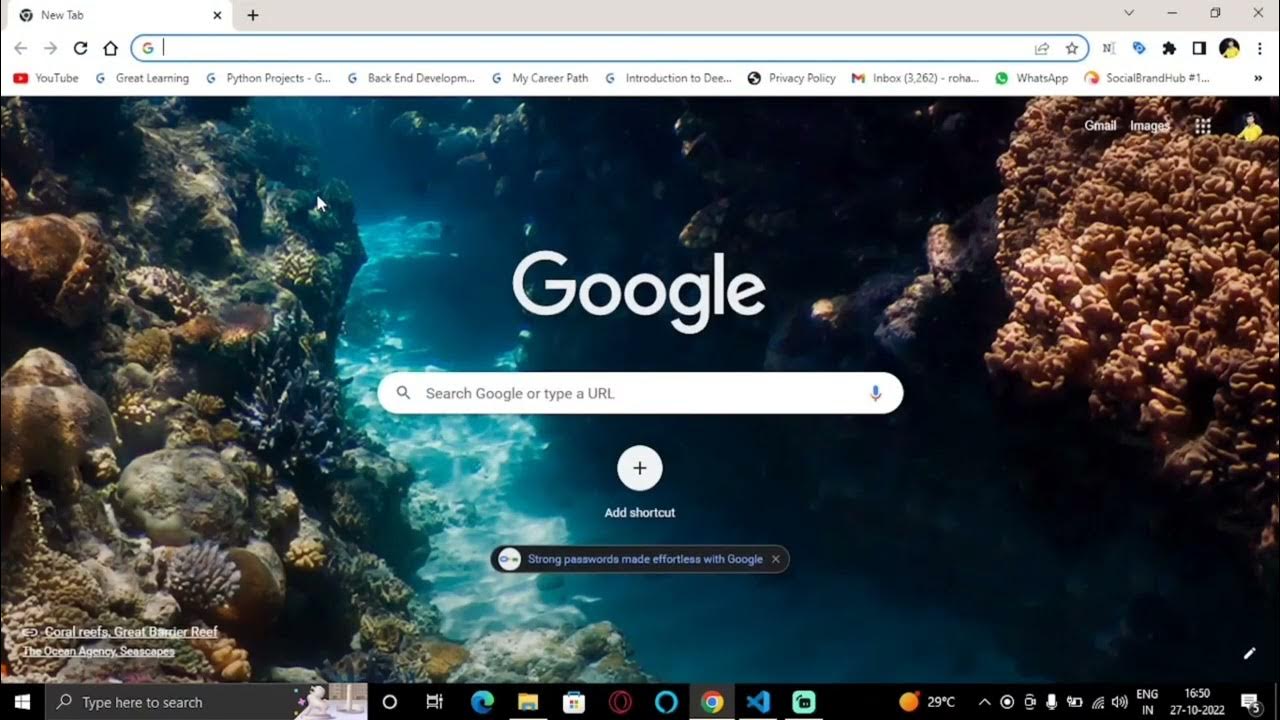This screenshot has height=720, width=1280.
Task: Open a new tab with the plus button
Action: [253, 15]
